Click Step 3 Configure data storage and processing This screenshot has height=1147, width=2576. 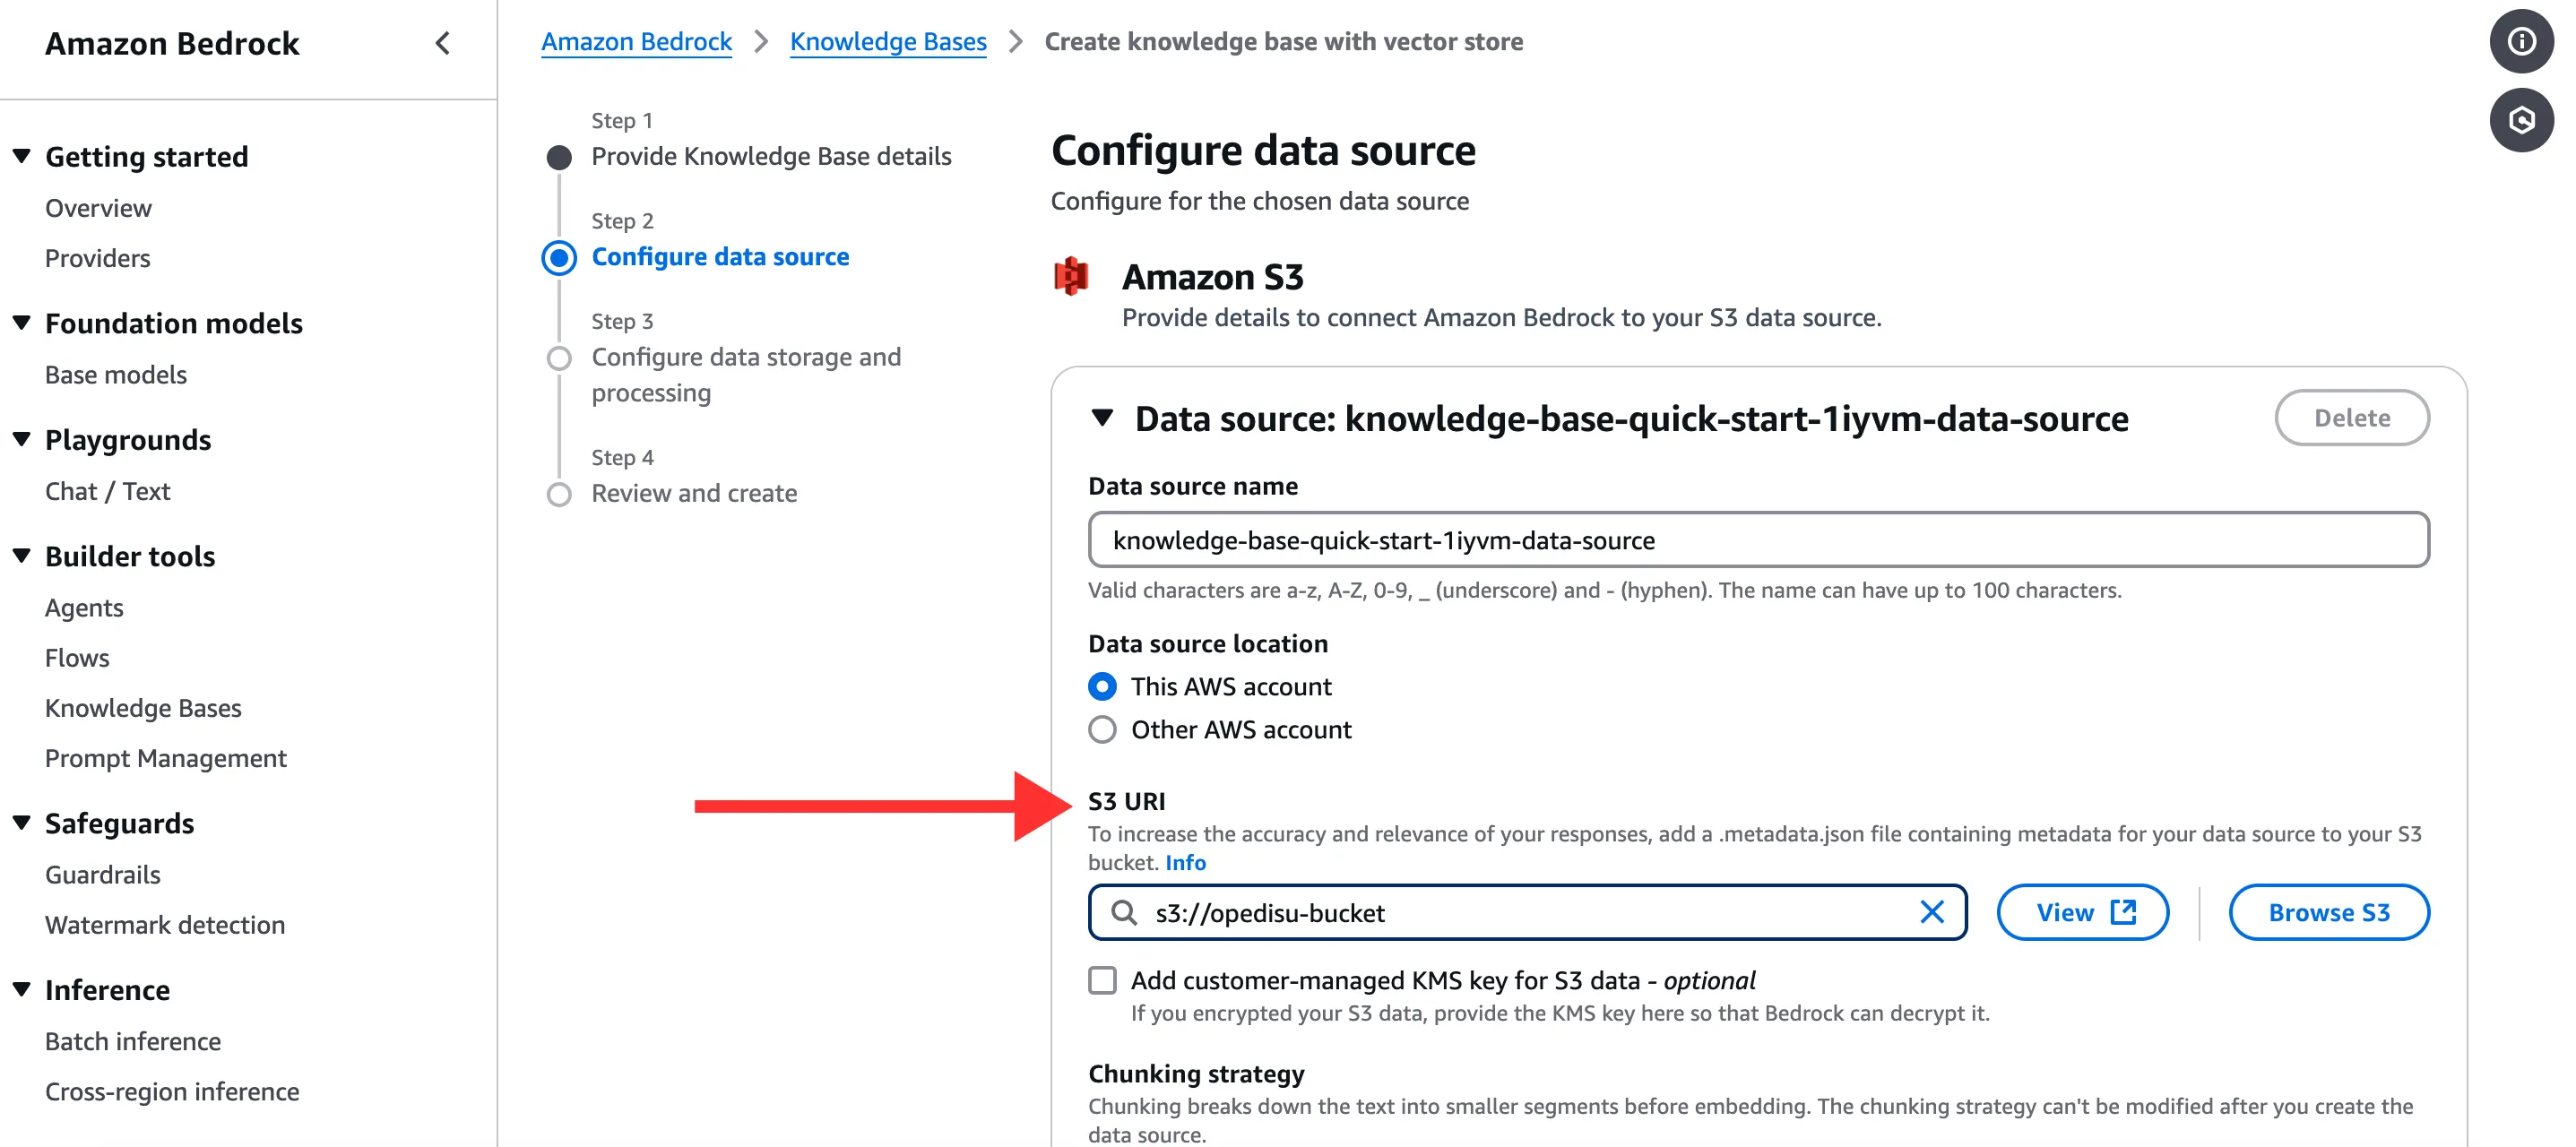[x=746, y=375]
